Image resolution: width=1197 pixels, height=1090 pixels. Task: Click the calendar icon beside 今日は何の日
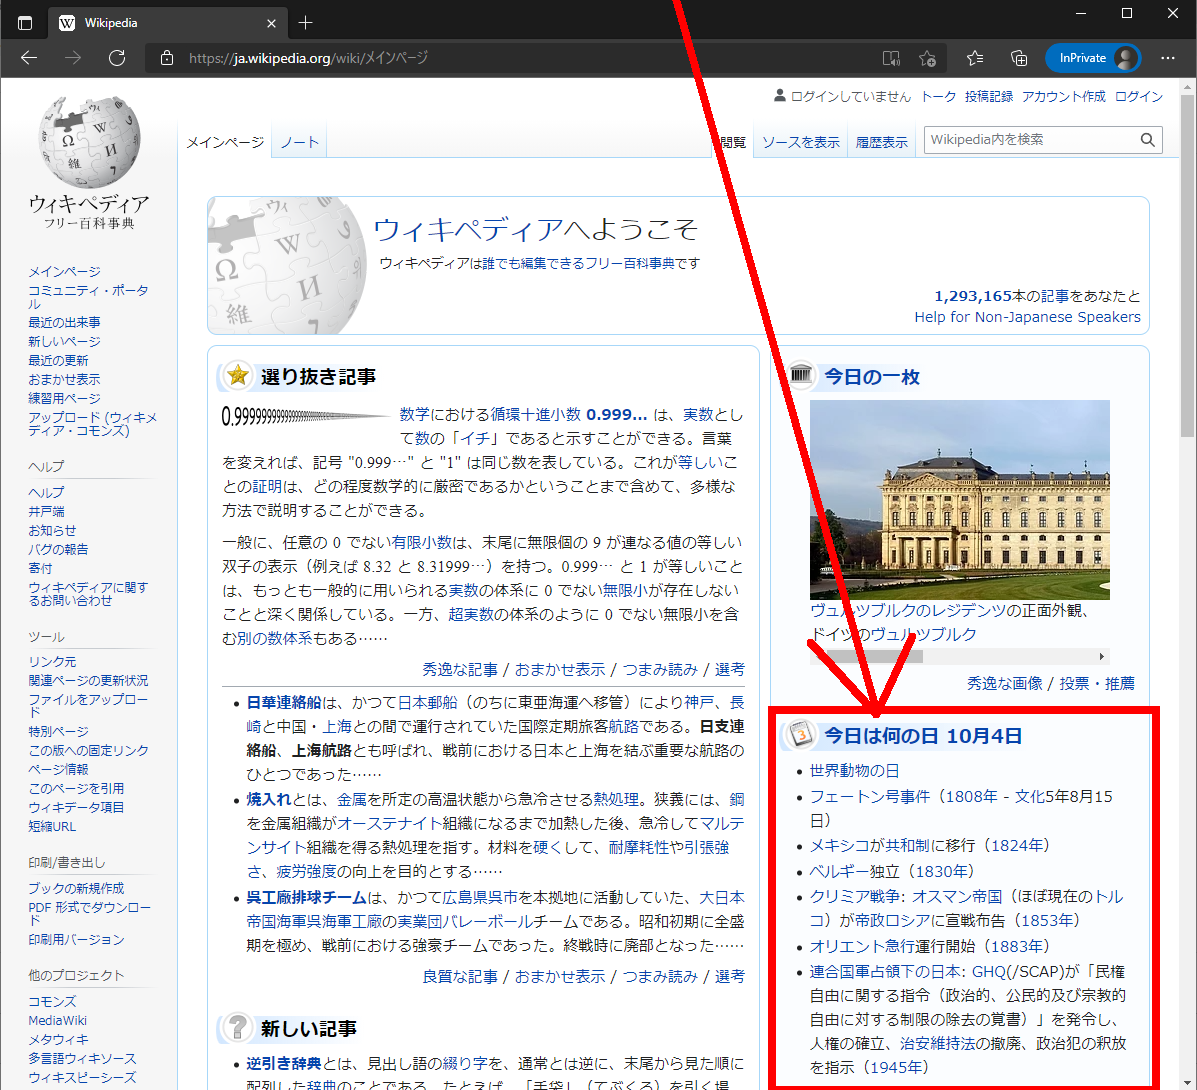[800, 734]
